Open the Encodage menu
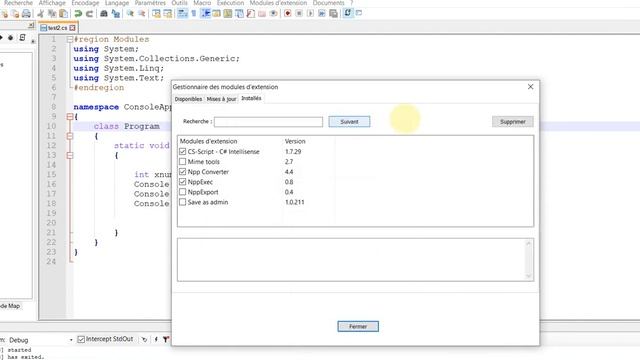 (85, 3)
